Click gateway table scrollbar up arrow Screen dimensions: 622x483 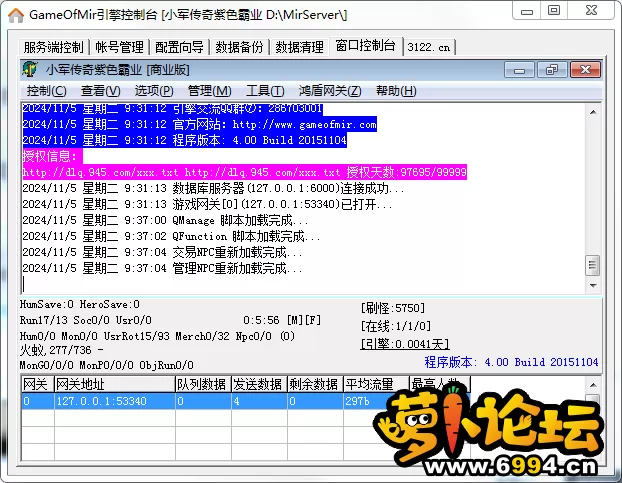coord(593,385)
